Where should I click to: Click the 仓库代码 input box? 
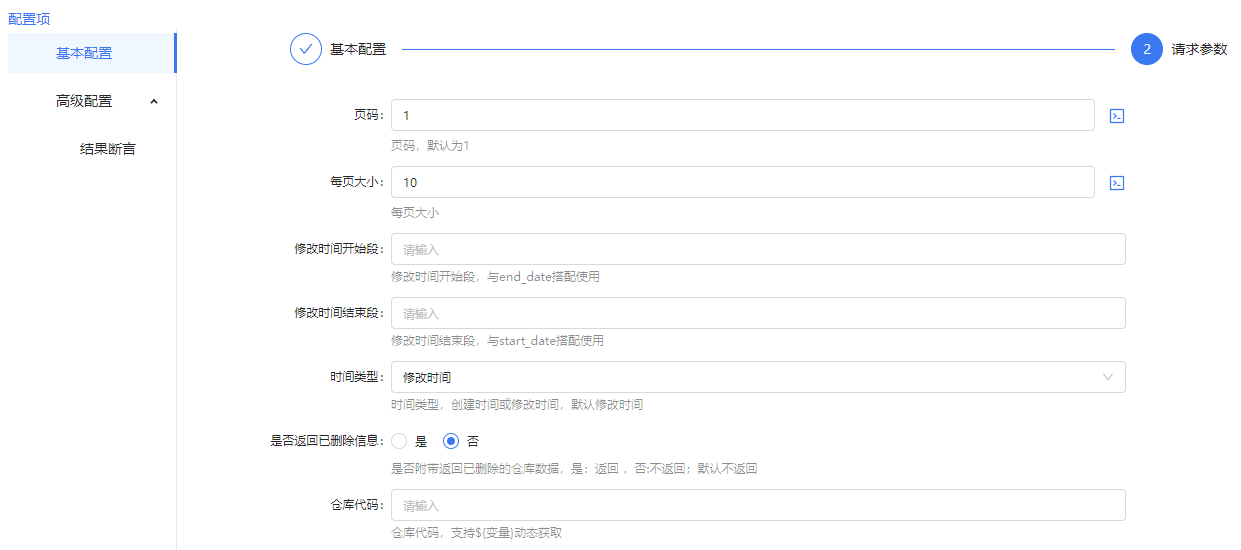click(x=757, y=505)
